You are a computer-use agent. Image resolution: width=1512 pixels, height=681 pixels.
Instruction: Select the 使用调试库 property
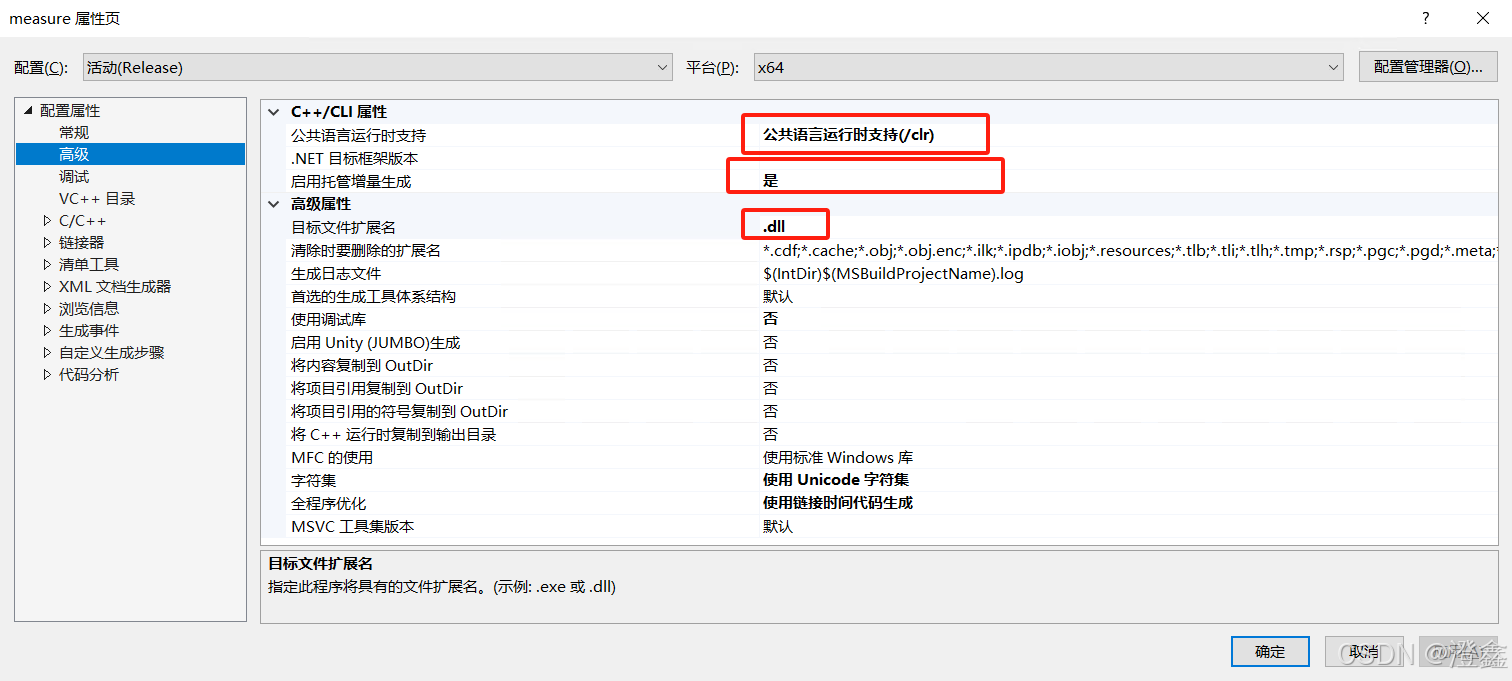(328, 319)
